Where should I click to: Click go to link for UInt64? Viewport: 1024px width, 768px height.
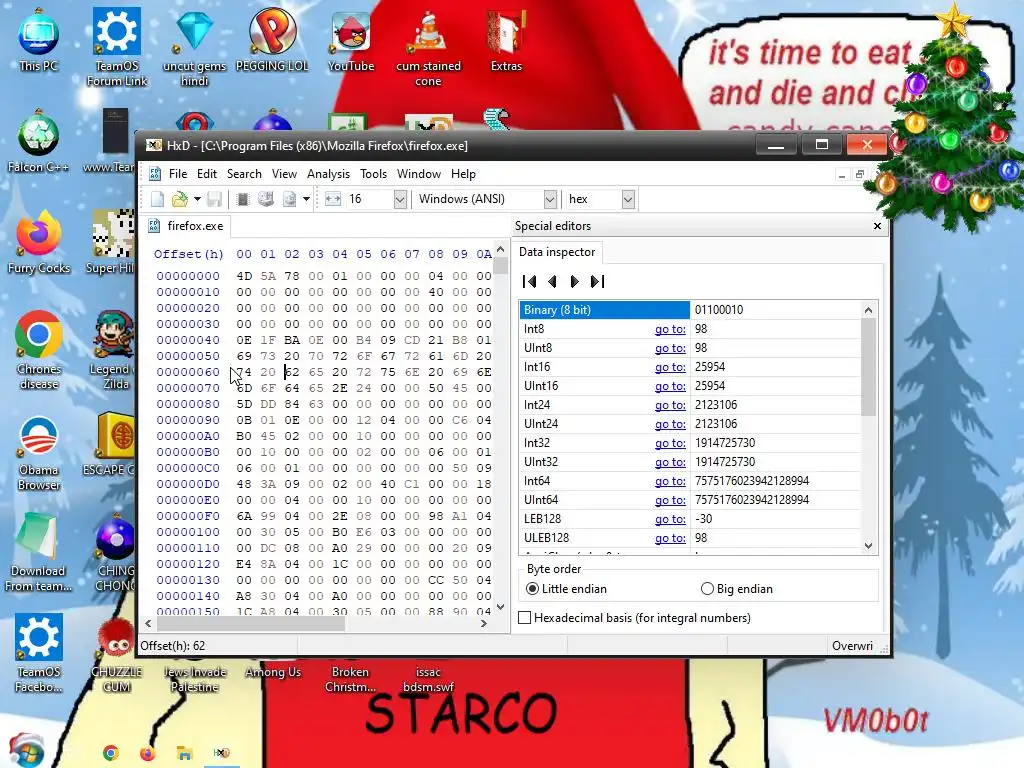coord(670,500)
